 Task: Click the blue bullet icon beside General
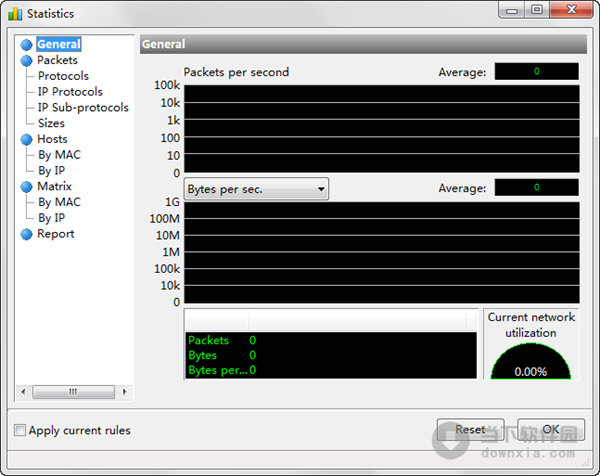(x=26, y=45)
